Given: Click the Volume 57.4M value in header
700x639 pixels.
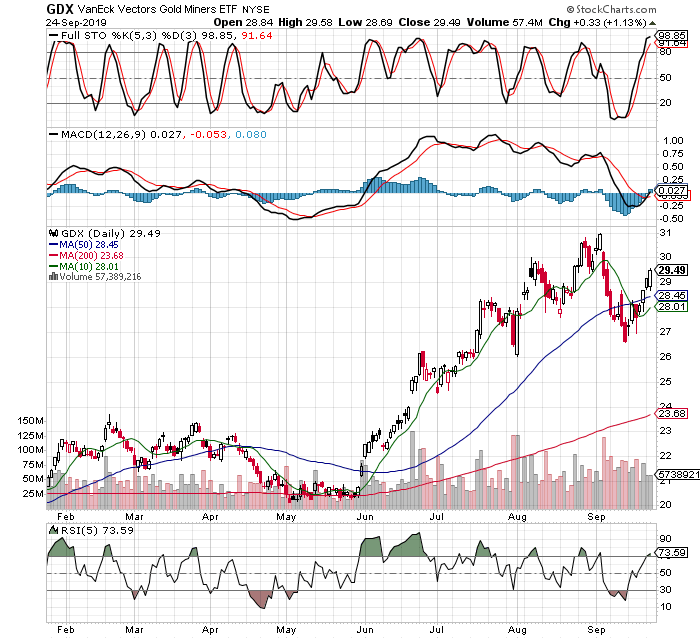Looking at the screenshot, I should (x=505, y=22).
